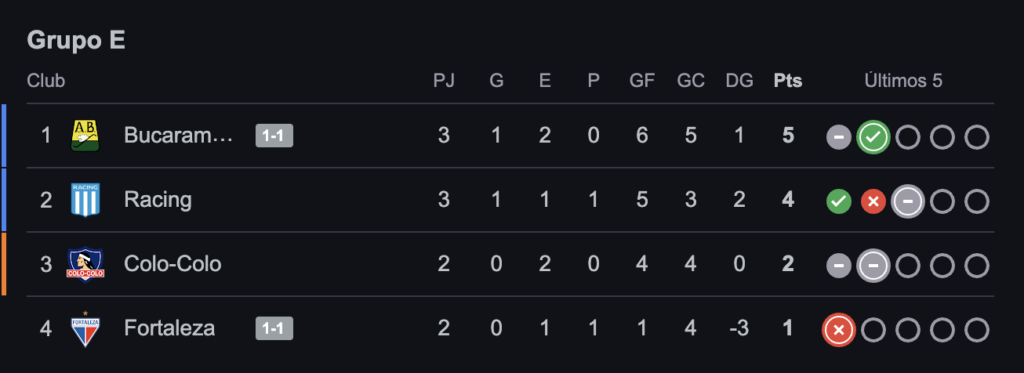1024x373 pixels.
Task: Select Racing's green win result icon
Action: coord(839,202)
